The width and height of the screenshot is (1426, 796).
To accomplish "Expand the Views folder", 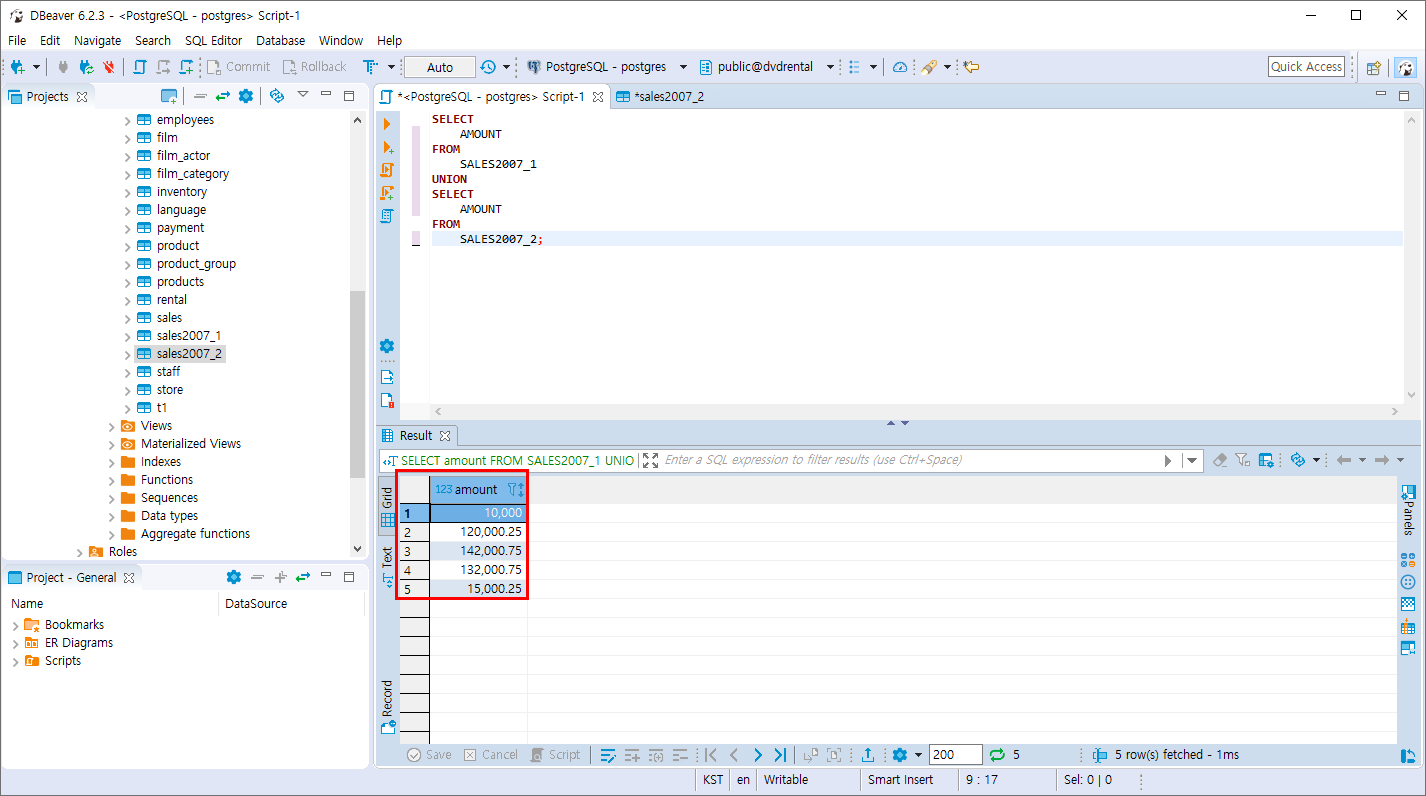I will [112, 426].
